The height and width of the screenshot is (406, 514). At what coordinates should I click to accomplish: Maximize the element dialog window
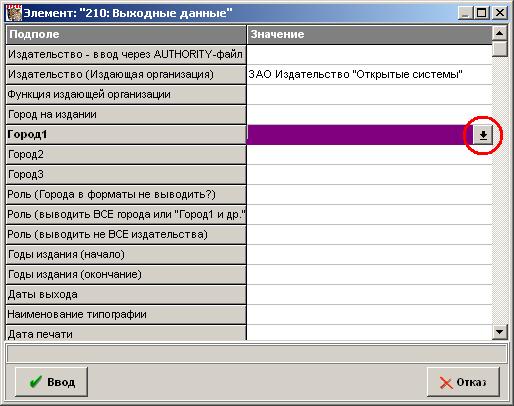(481, 13)
